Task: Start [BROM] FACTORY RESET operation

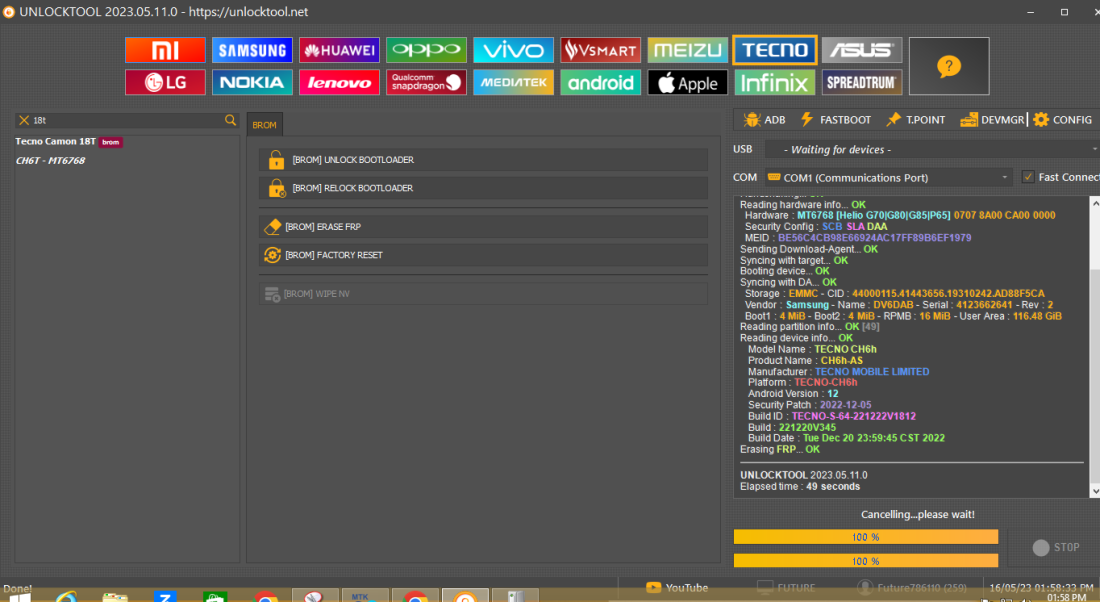Action: pos(483,255)
